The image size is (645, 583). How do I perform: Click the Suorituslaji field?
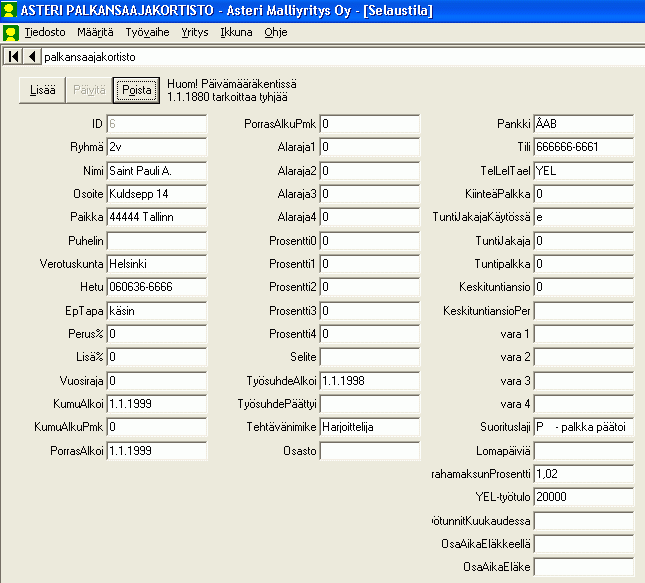pyautogui.click(x=584, y=427)
